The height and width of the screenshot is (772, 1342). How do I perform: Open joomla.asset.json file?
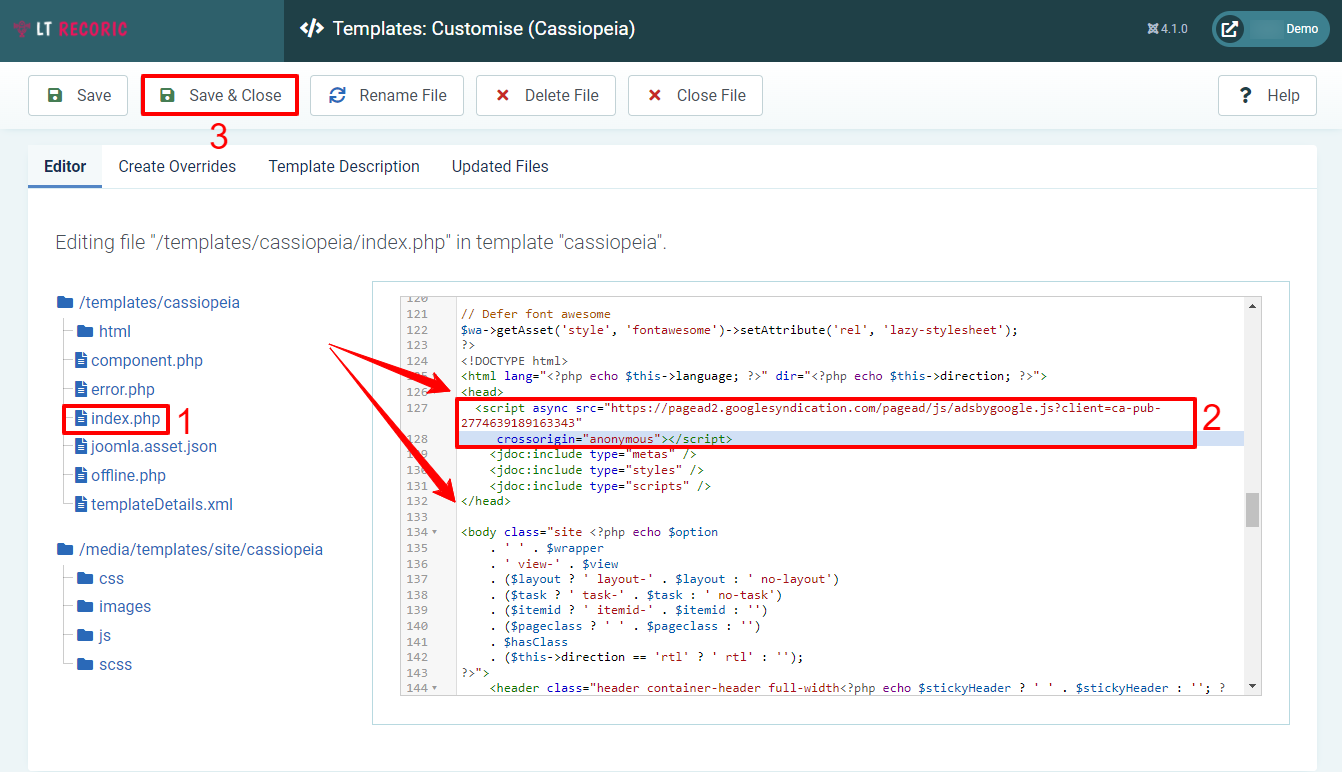coord(153,446)
